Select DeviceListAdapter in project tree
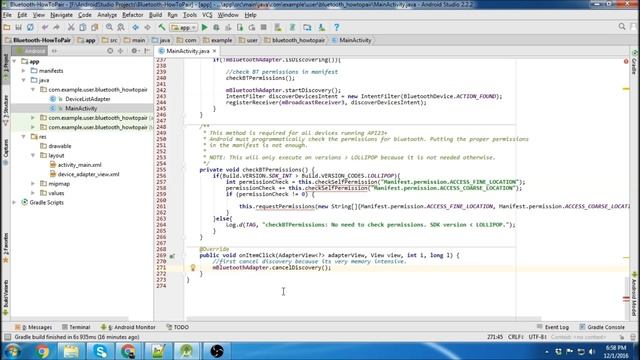This screenshot has width=640, height=360. (87, 99)
